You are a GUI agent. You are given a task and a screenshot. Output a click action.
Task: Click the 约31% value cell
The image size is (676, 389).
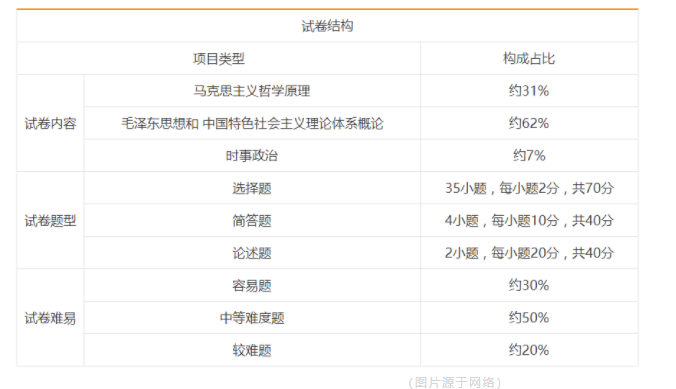tap(529, 91)
